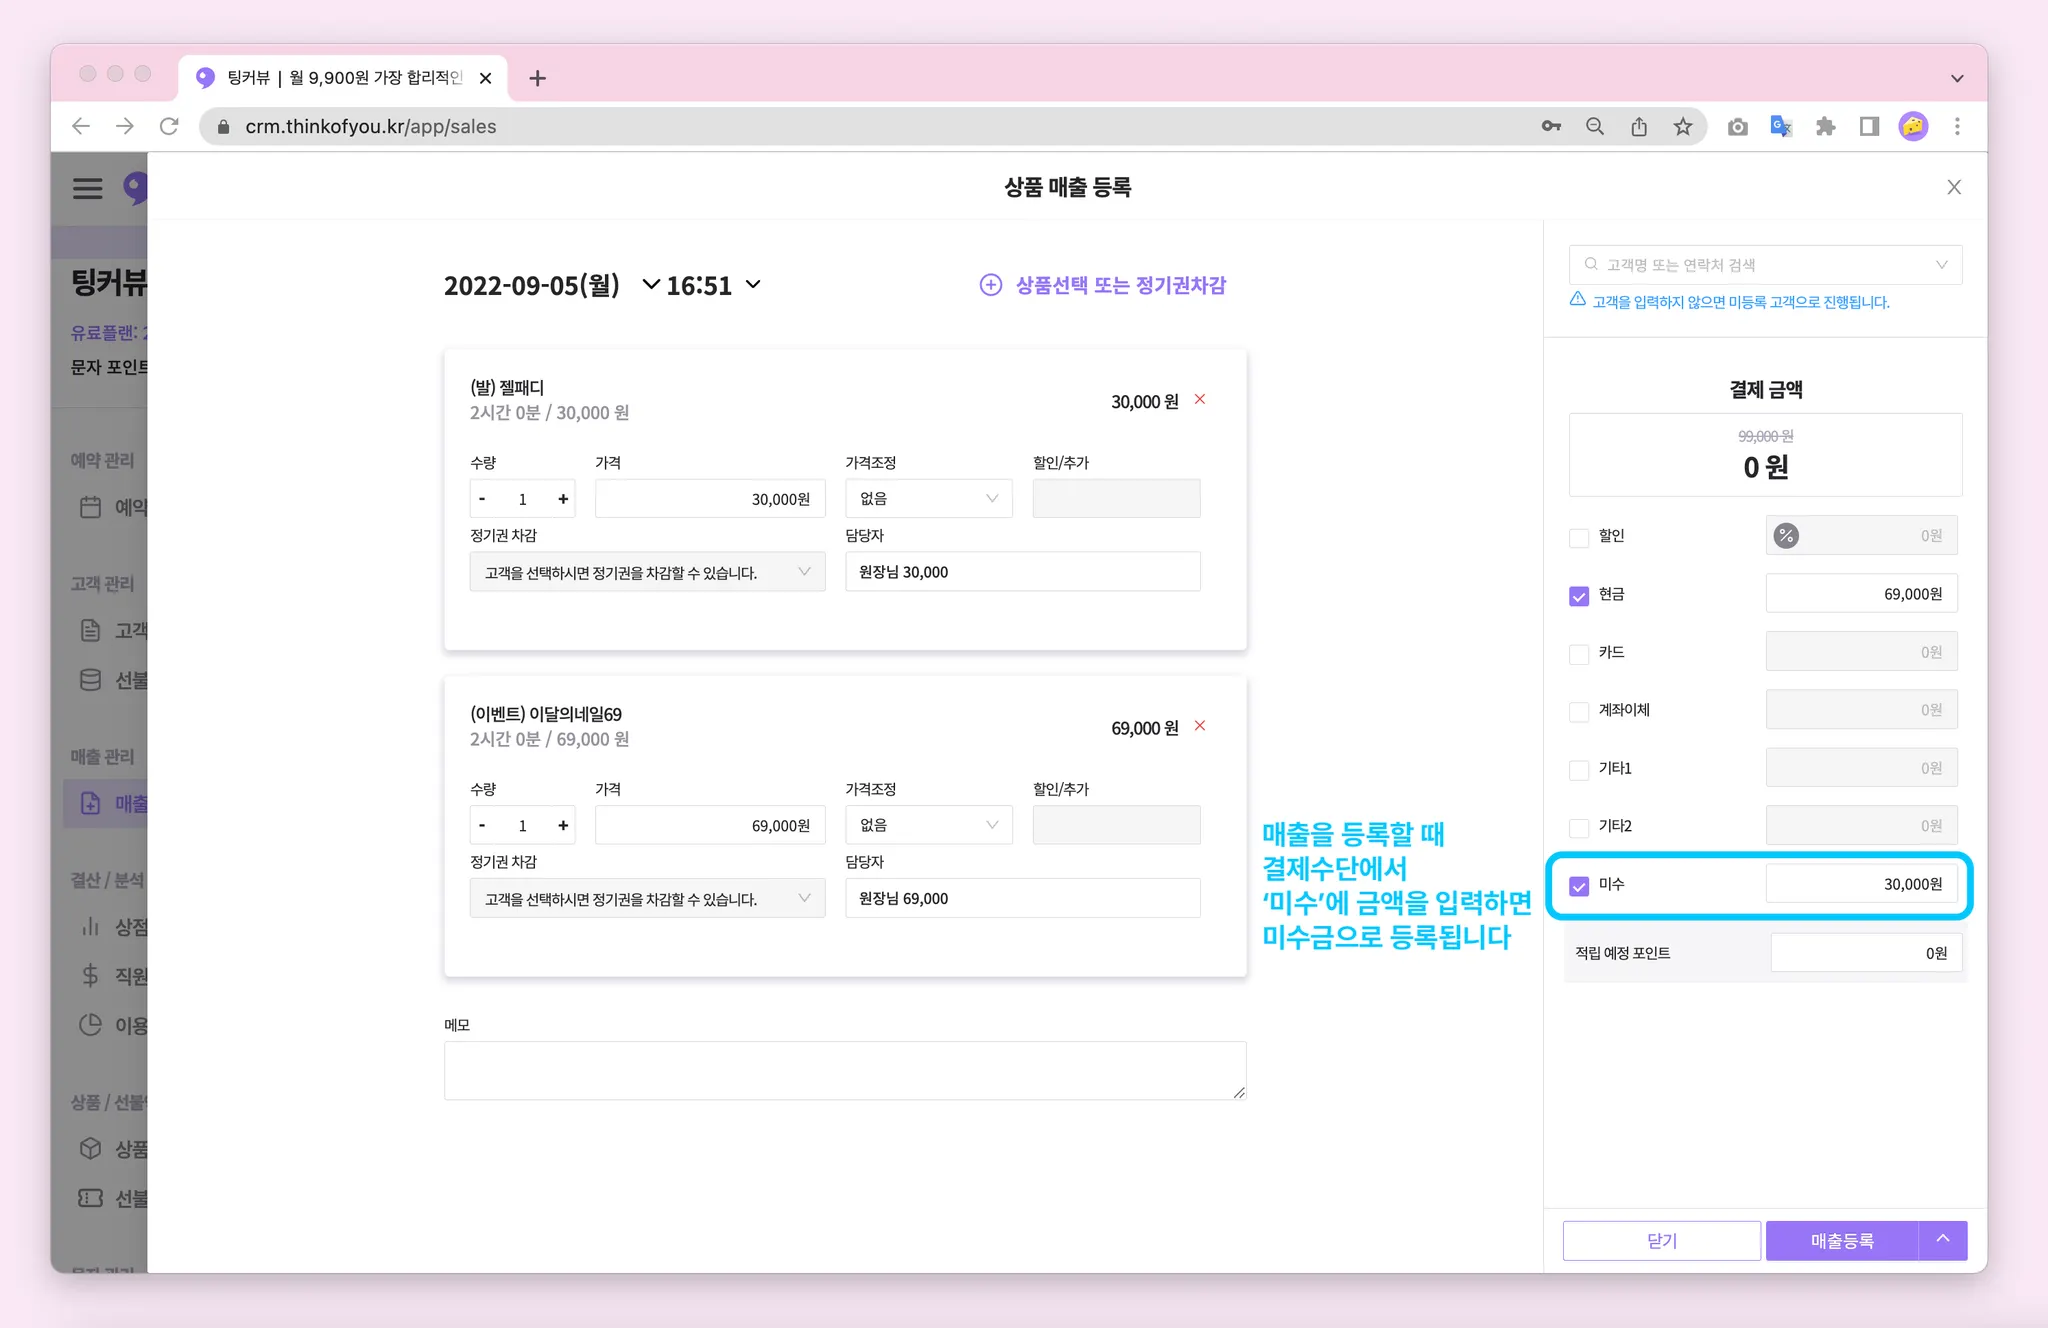Viewport: 2048px width, 1328px height.
Task: Click the 상품선택 plus circle icon
Action: [x=990, y=285]
